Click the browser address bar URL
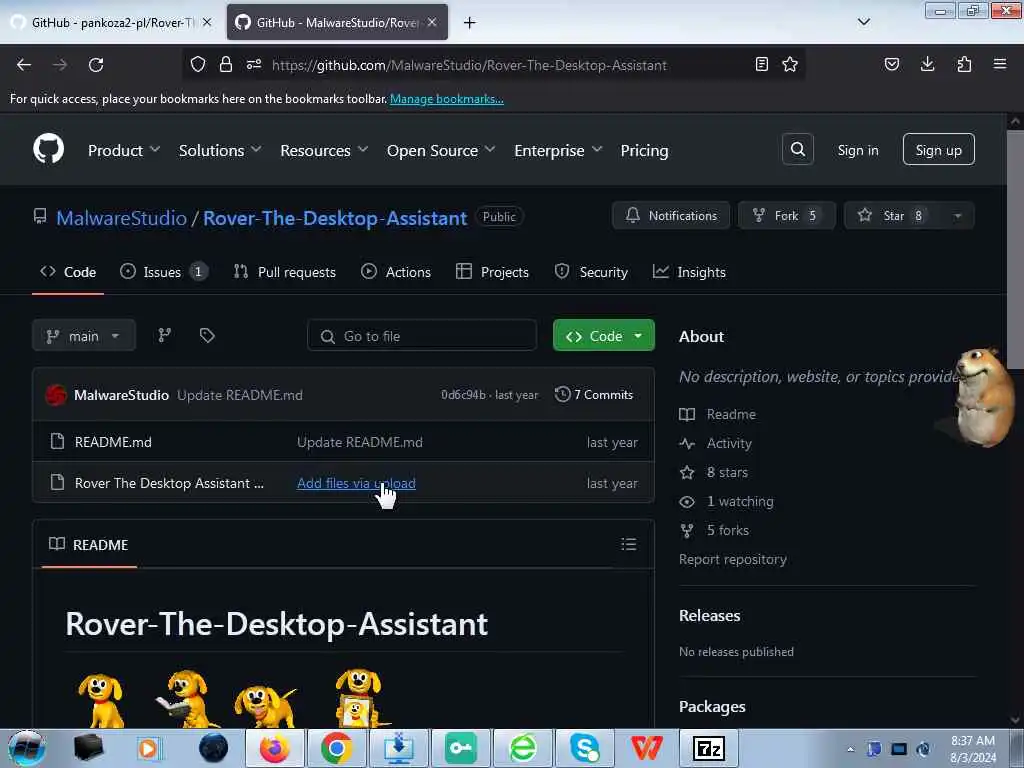The width and height of the screenshot is (1024, 768). click(469, 65)
